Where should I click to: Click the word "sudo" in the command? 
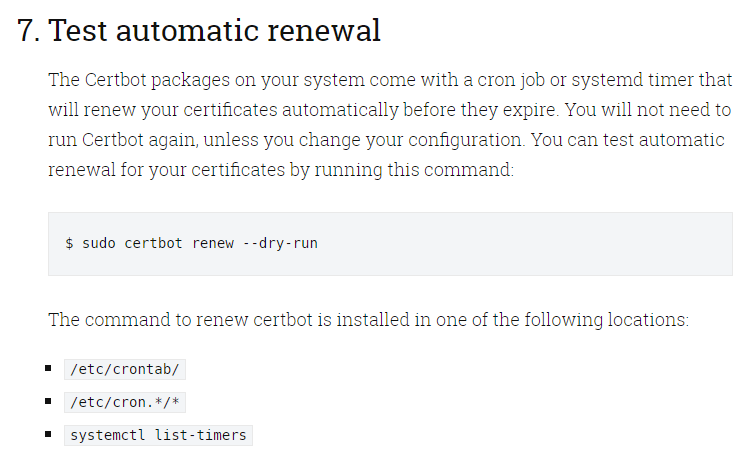coord(99,243)
